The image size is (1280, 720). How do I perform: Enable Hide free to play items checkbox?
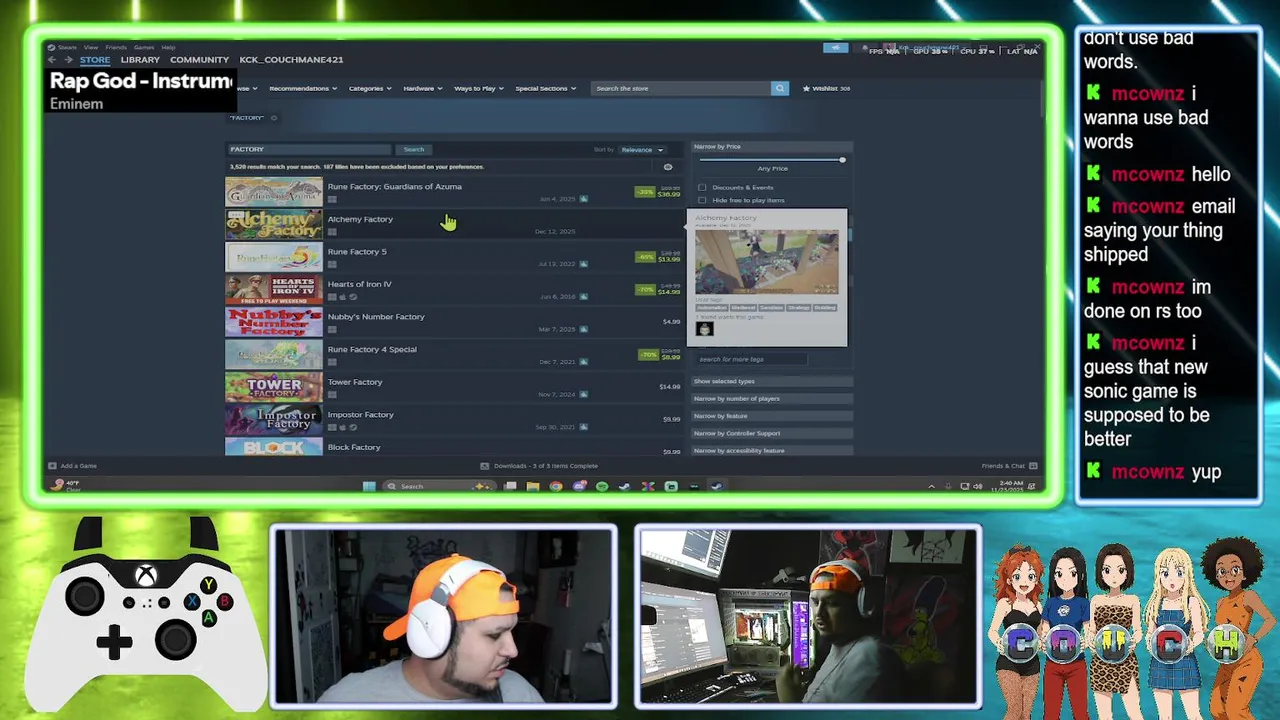tap(702, 200)
